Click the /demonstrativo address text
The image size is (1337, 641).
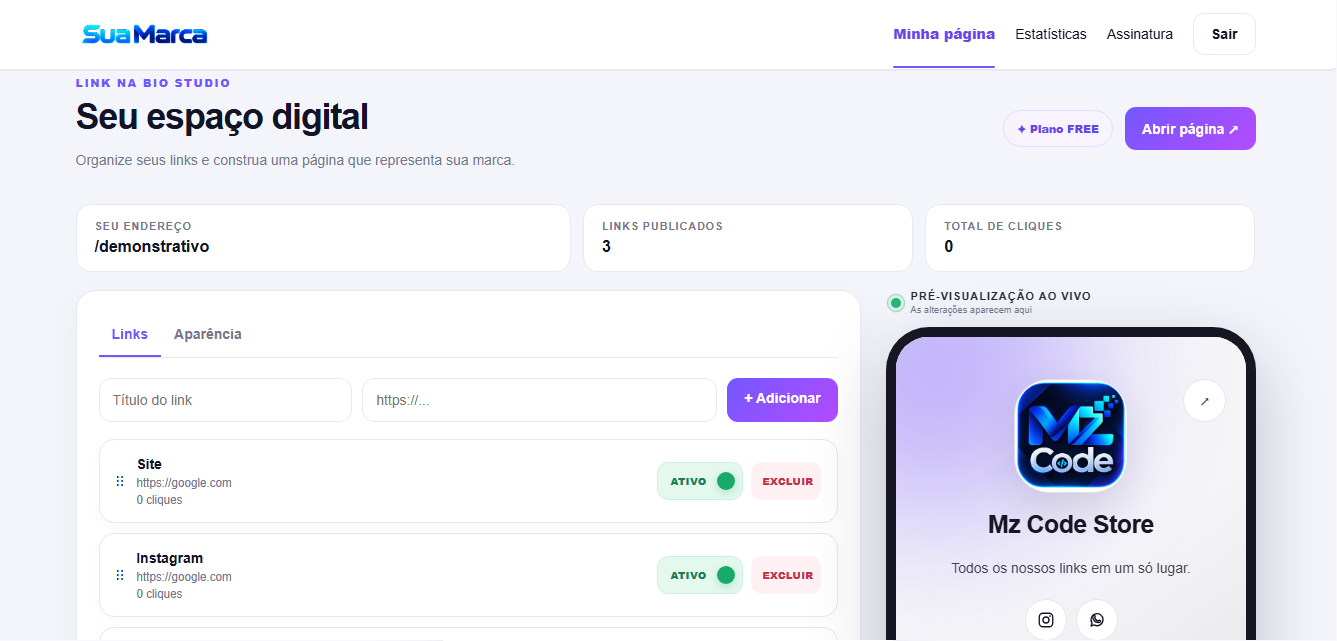[x=152, y=246]
